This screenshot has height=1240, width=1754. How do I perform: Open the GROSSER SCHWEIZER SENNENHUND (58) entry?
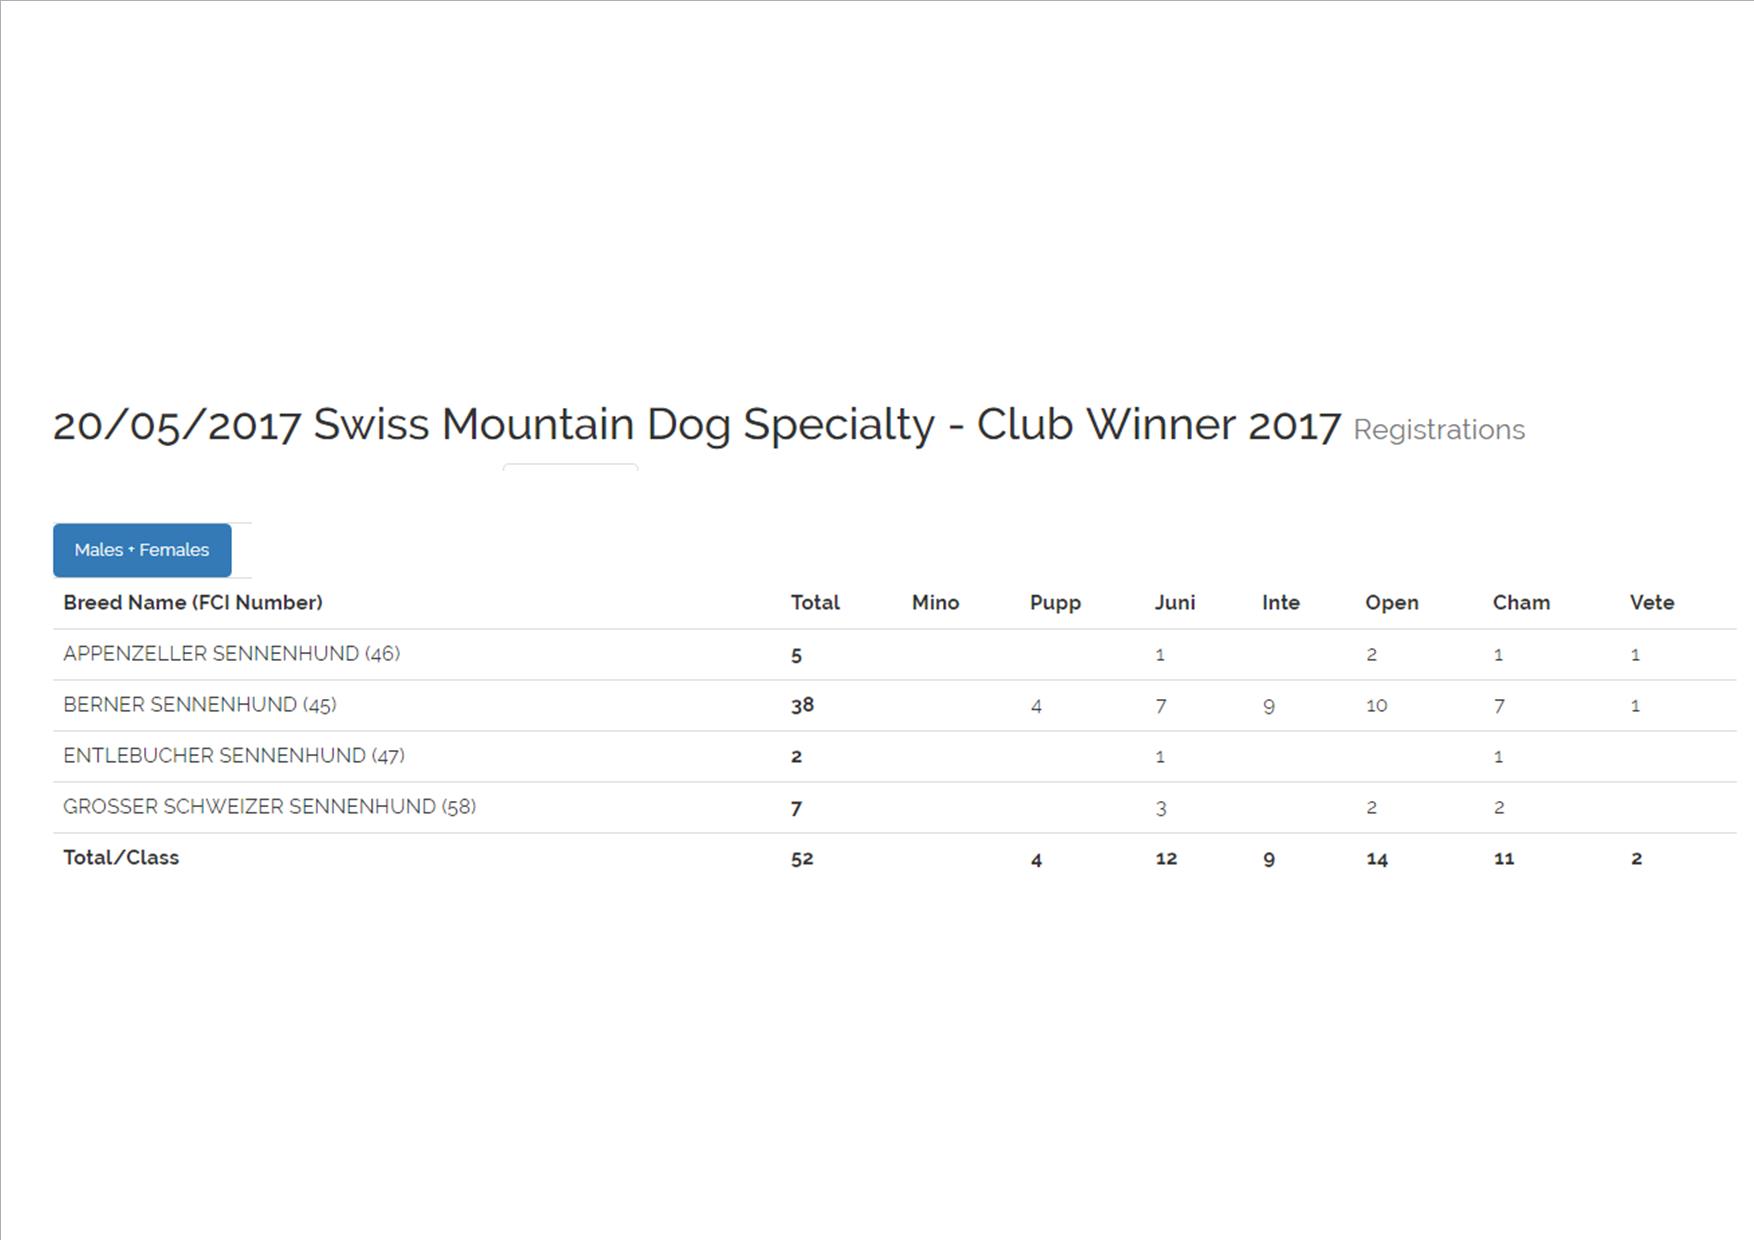(269, 807)
